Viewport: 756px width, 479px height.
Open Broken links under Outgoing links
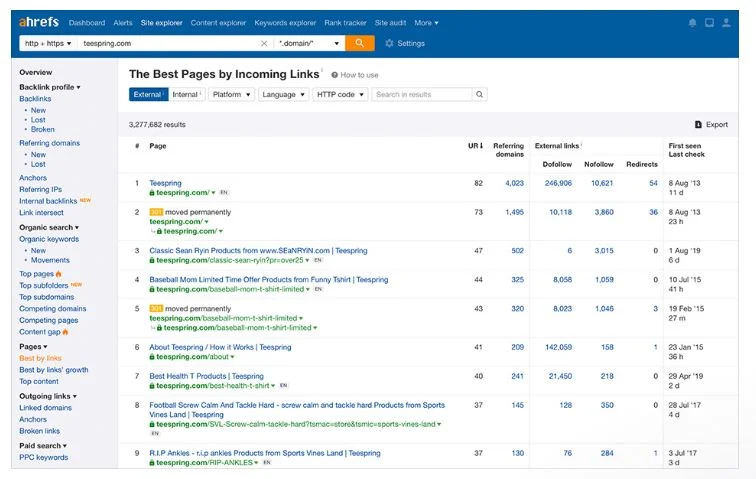point(40,431)
